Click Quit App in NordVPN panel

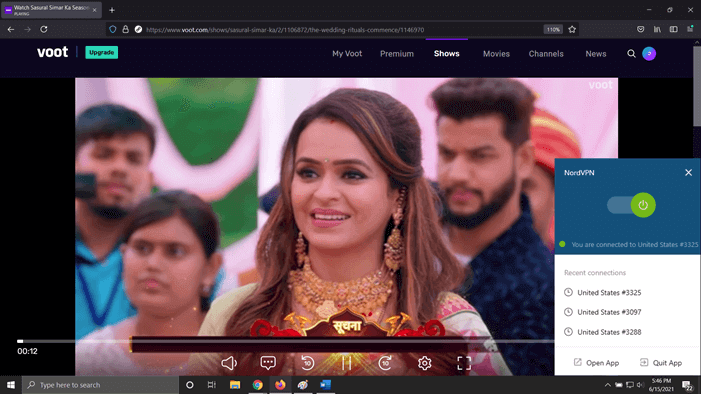pos(661,363)
